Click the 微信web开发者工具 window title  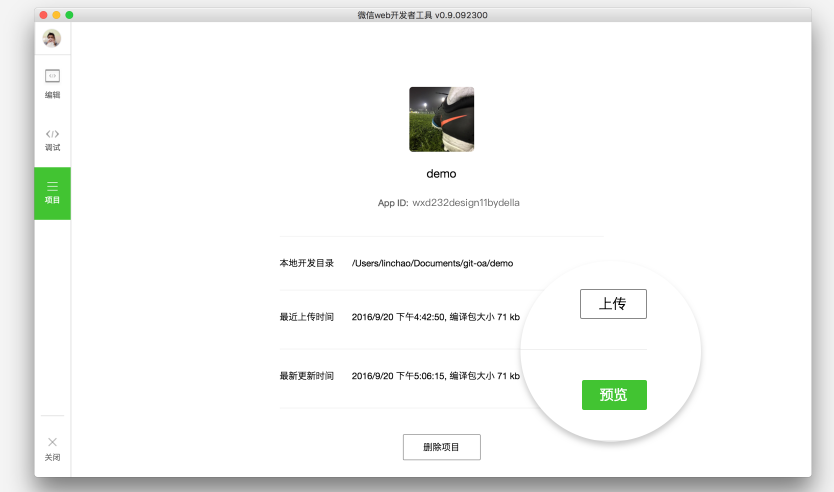[422, 15]
